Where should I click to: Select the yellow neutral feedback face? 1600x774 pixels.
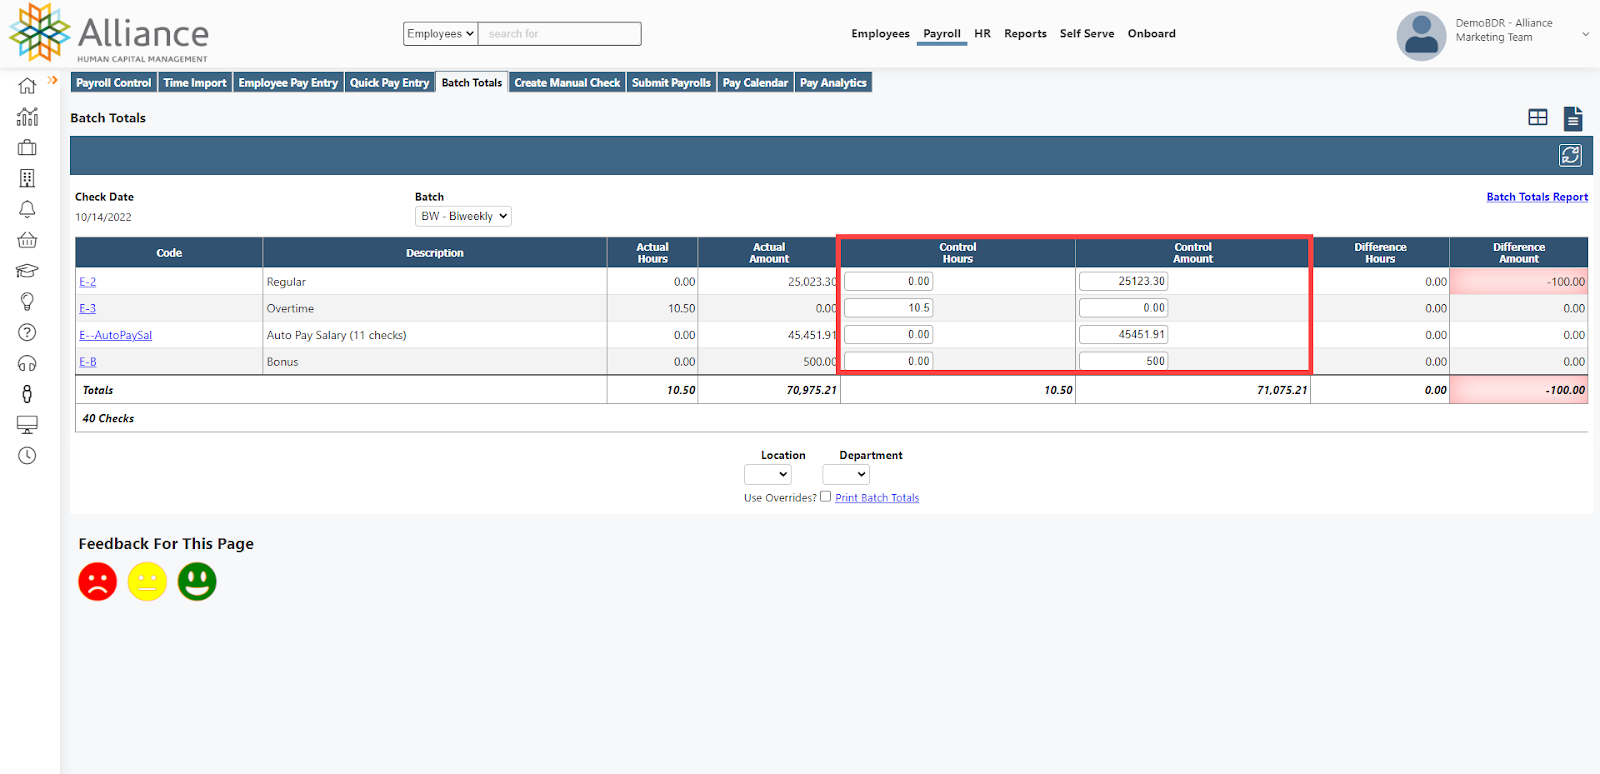(147, 581)
